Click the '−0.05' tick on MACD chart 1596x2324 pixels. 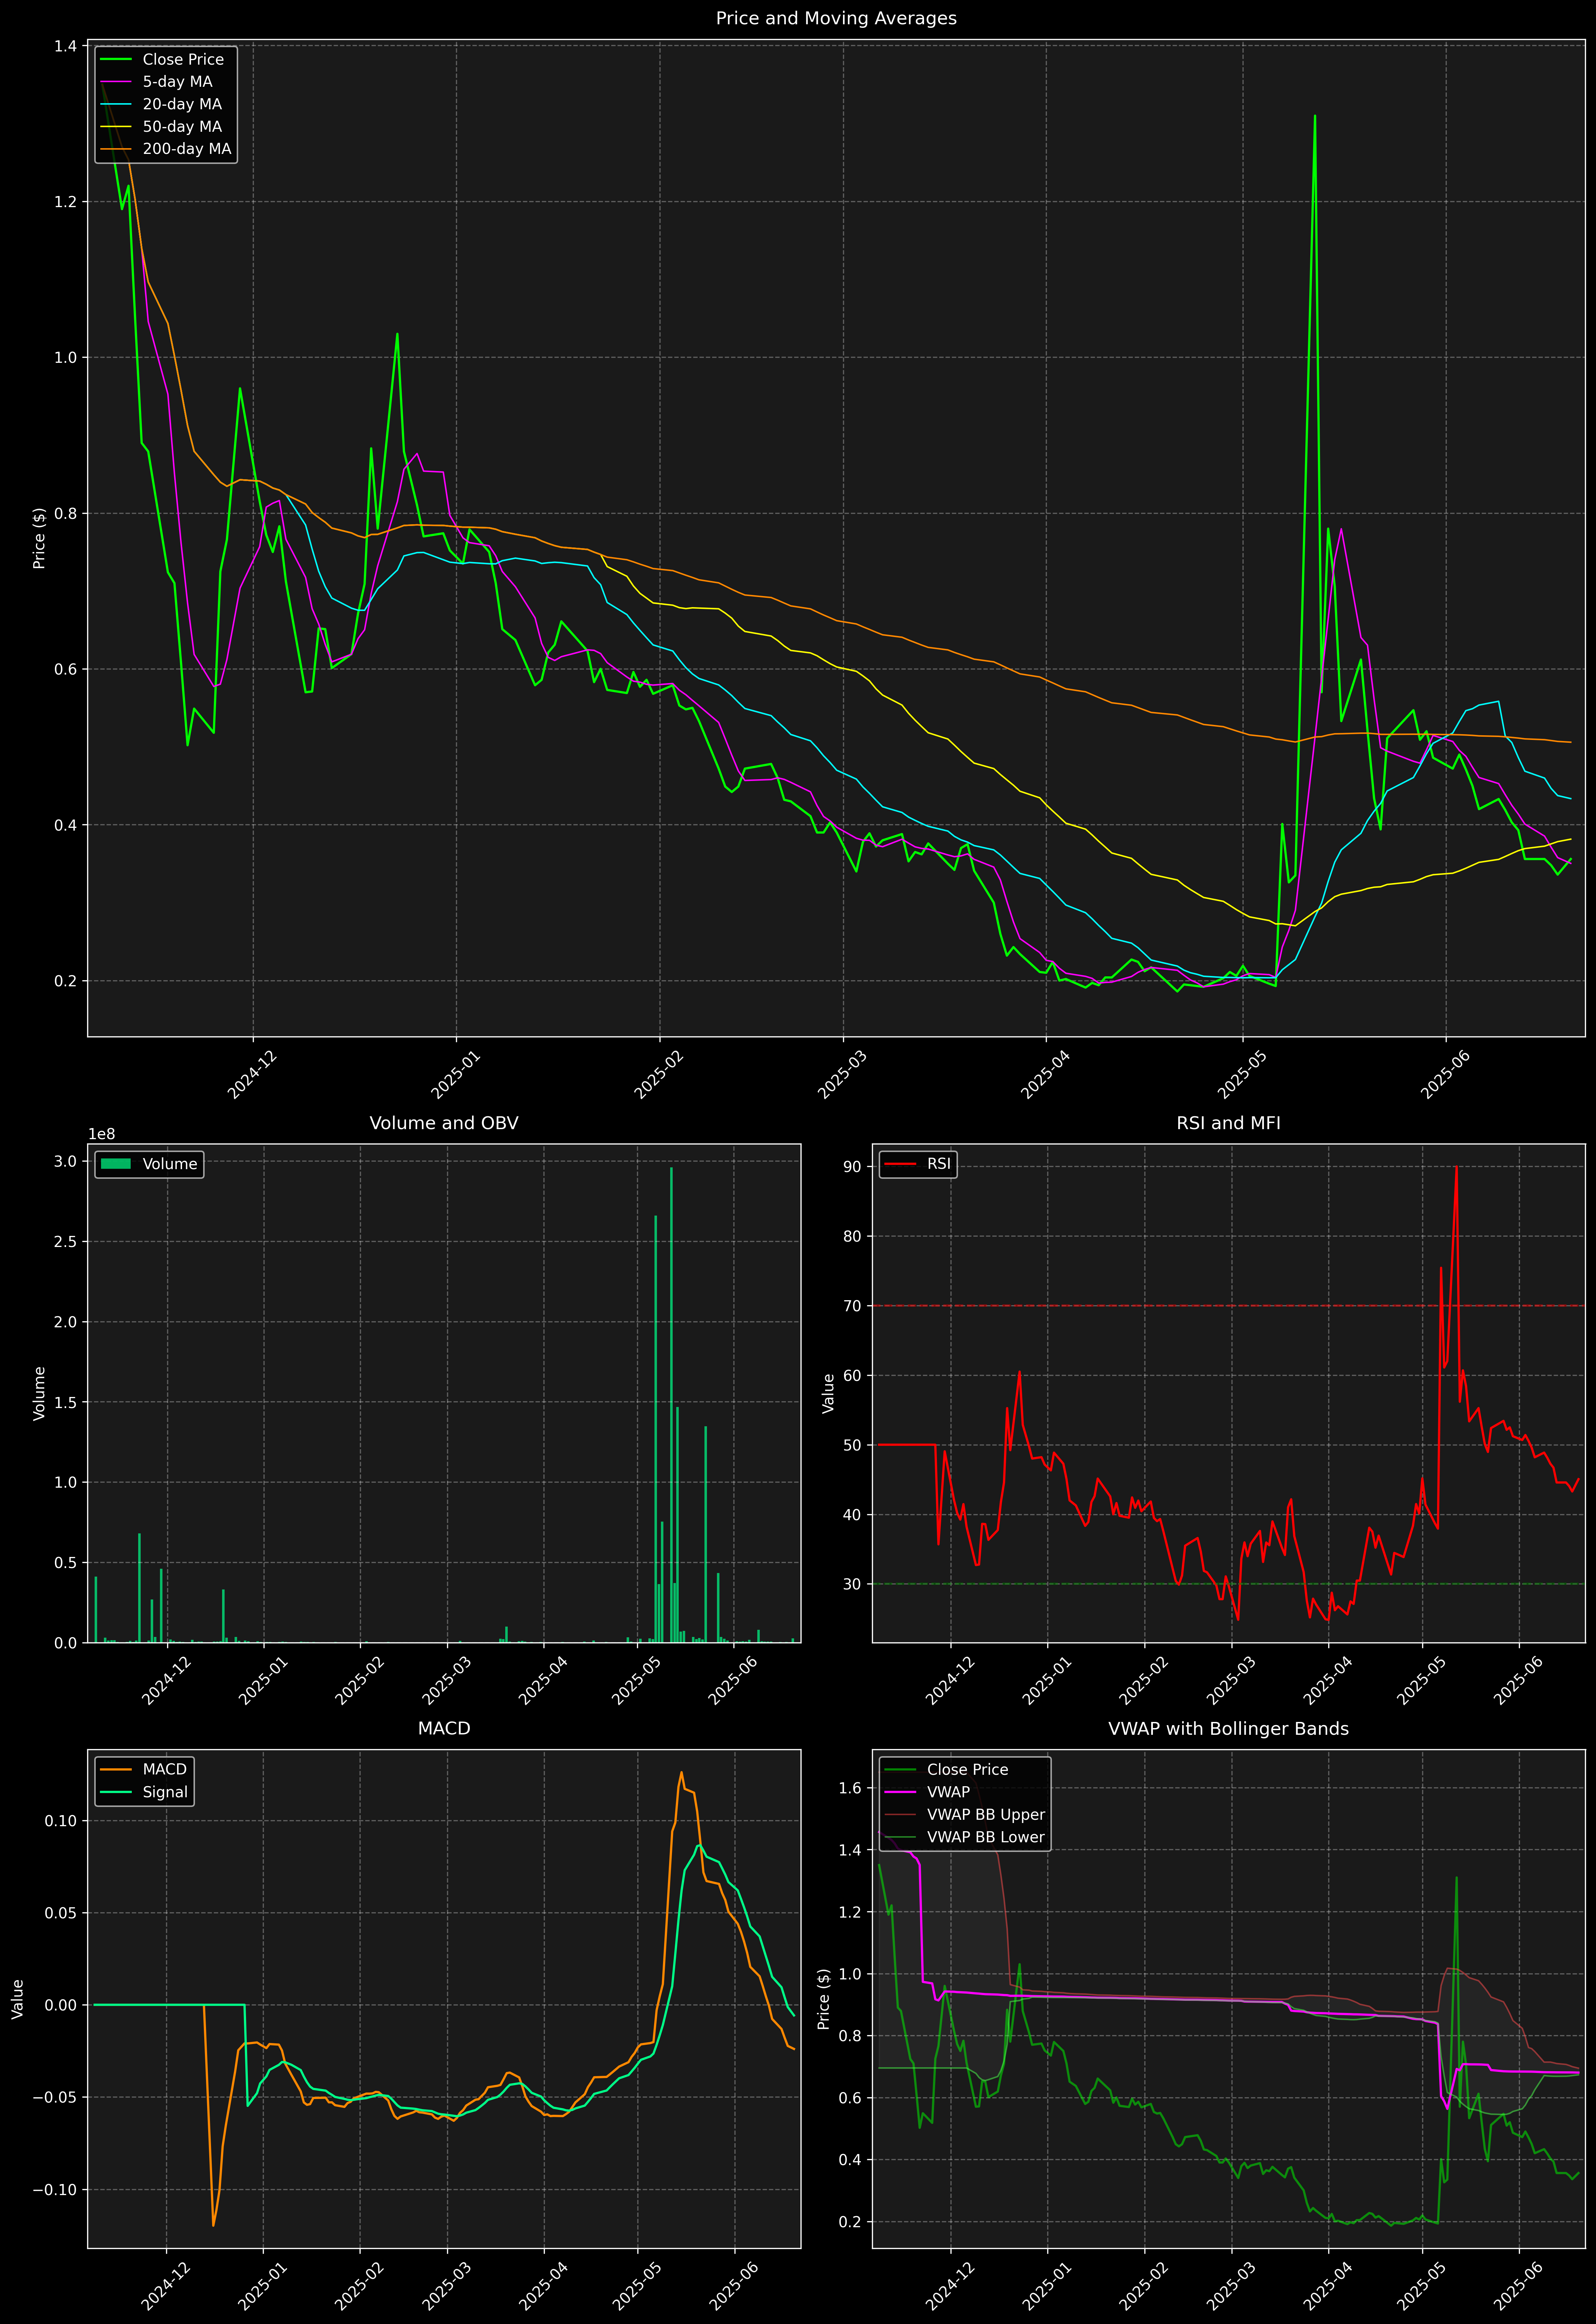pos(55,2097)
